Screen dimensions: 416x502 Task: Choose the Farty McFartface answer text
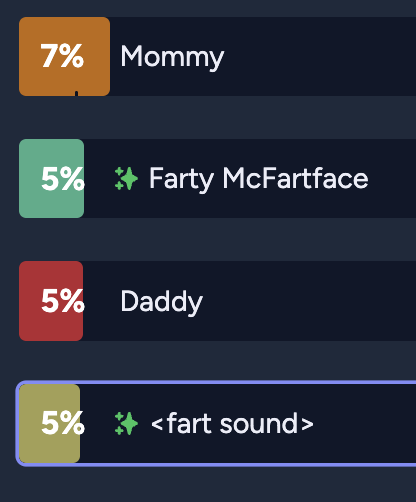(x=259, y=179)
